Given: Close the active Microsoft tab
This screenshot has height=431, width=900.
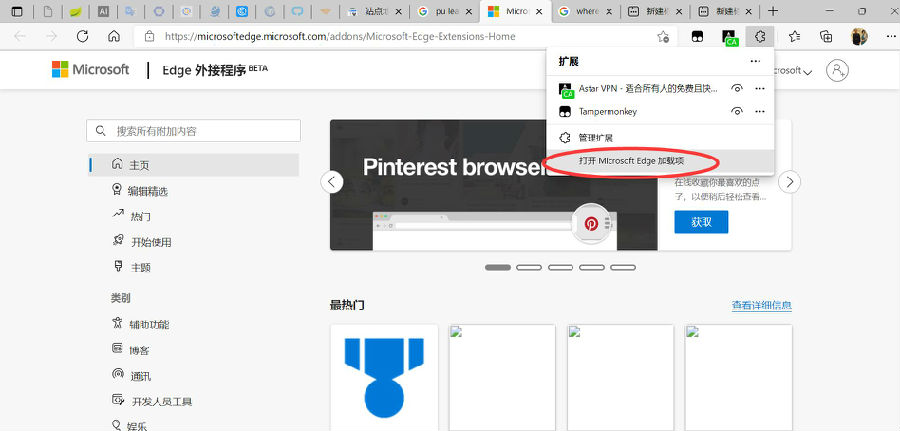Looking at the screenshot, I should 538,11.
